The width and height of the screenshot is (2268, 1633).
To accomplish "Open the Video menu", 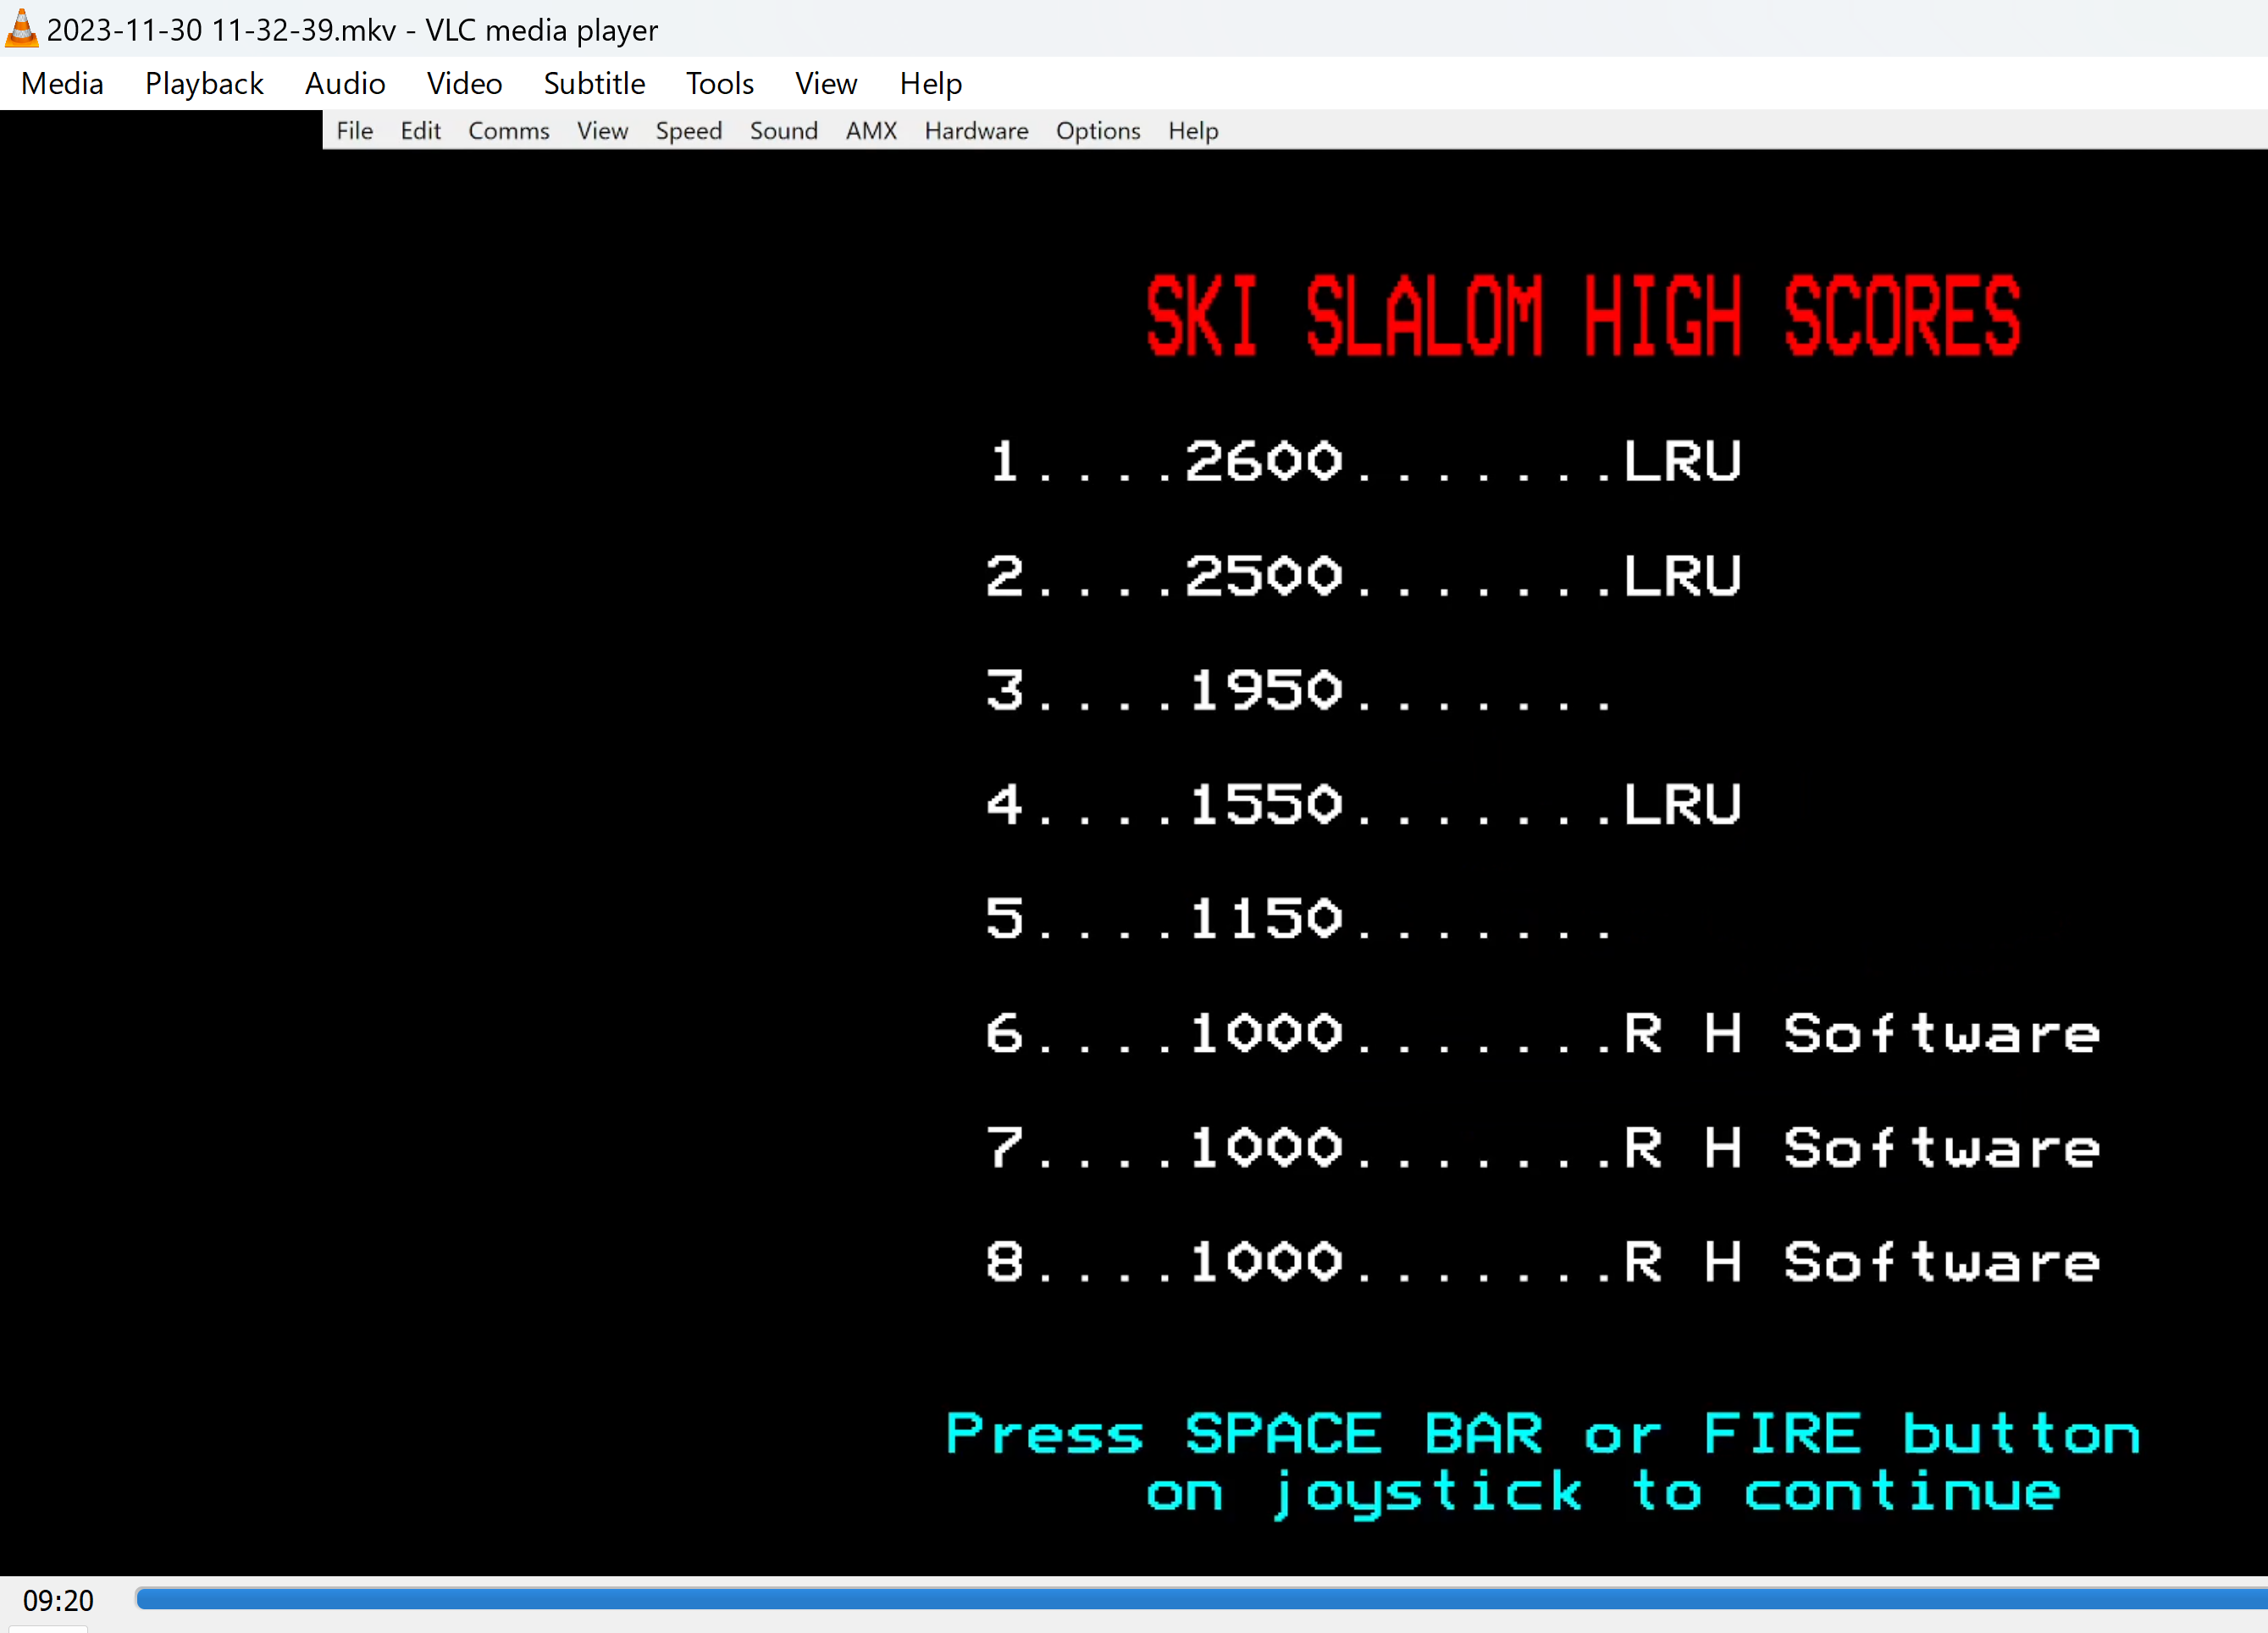I will click(x=464, y=84).
